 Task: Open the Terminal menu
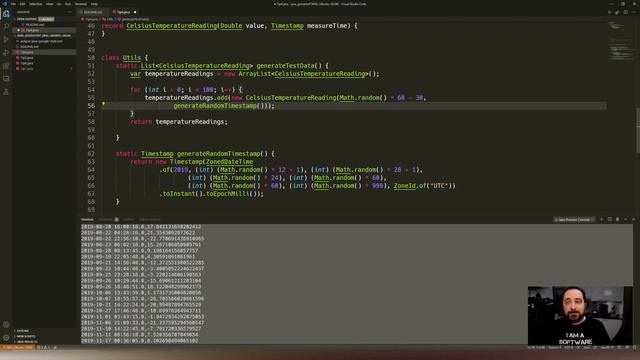81,4
